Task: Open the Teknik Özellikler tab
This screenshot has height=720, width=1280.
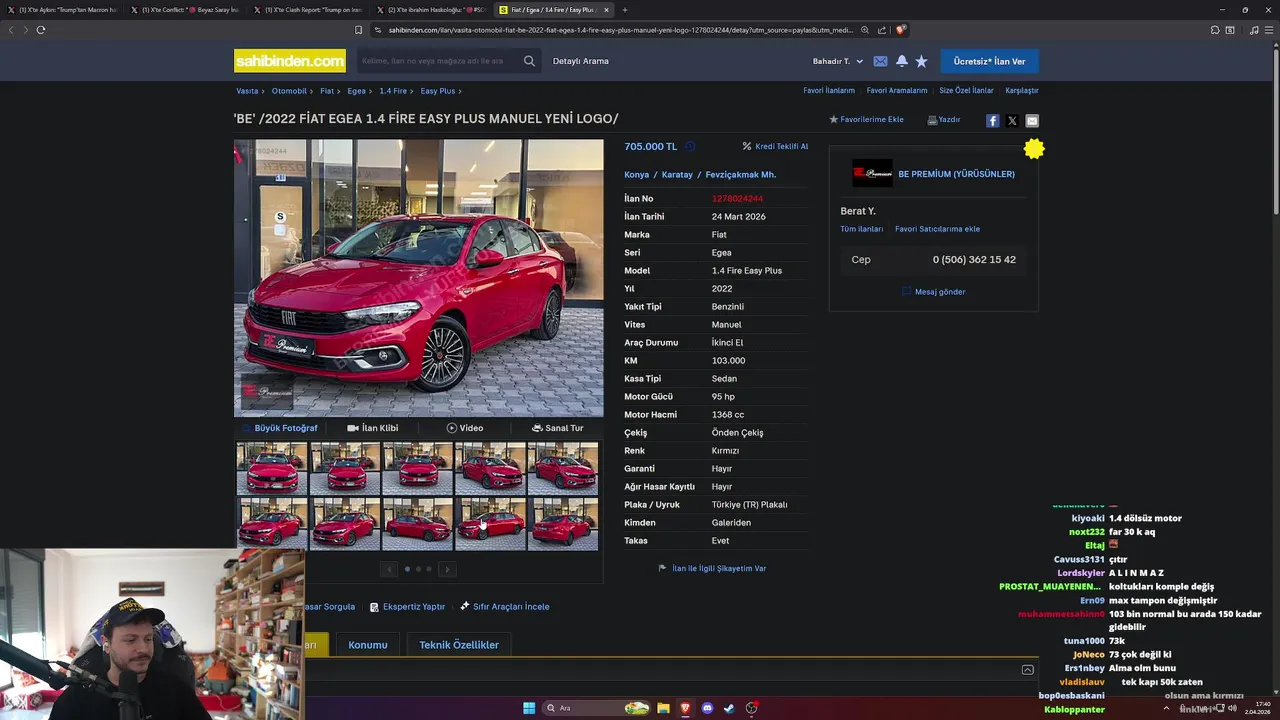Action: (459, 645)
